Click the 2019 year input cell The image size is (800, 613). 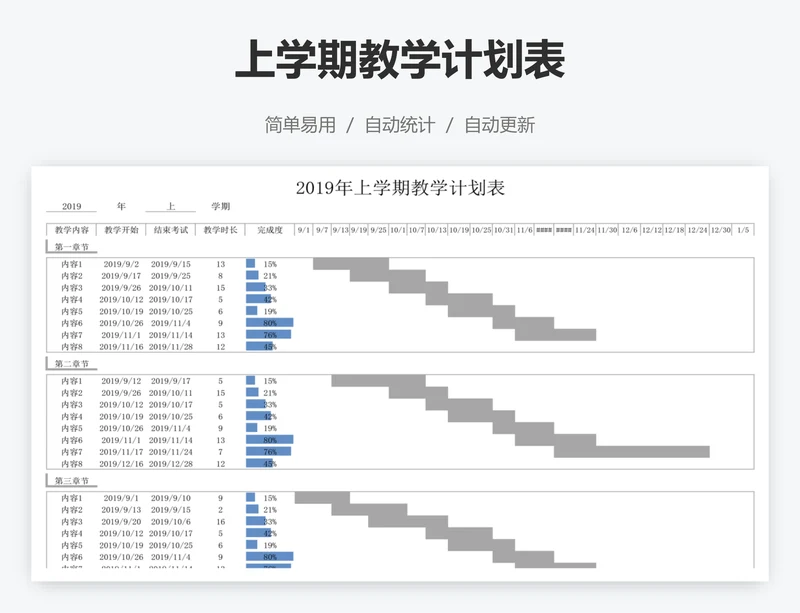point(71,206)
